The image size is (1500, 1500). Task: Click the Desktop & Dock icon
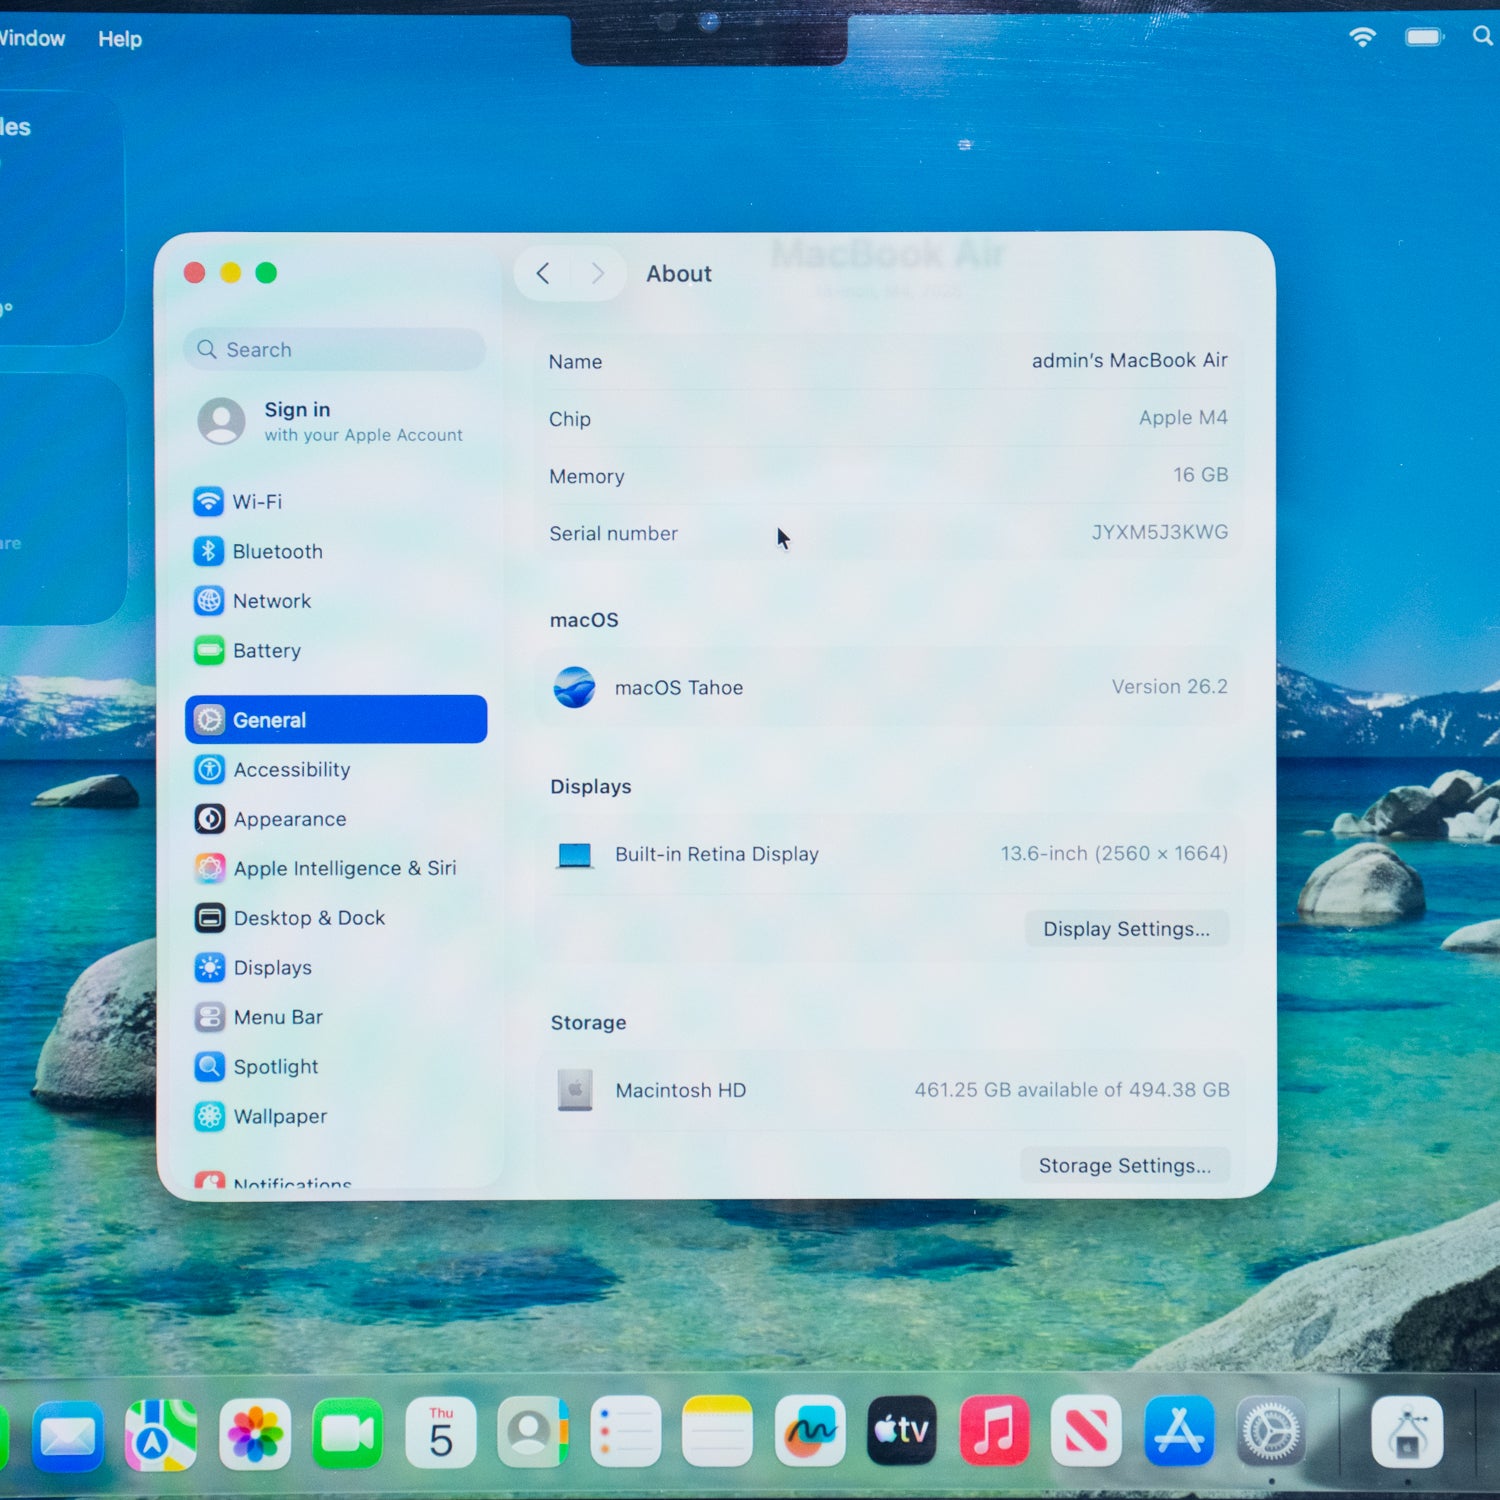pyautogui.click(x=209, y=917)
